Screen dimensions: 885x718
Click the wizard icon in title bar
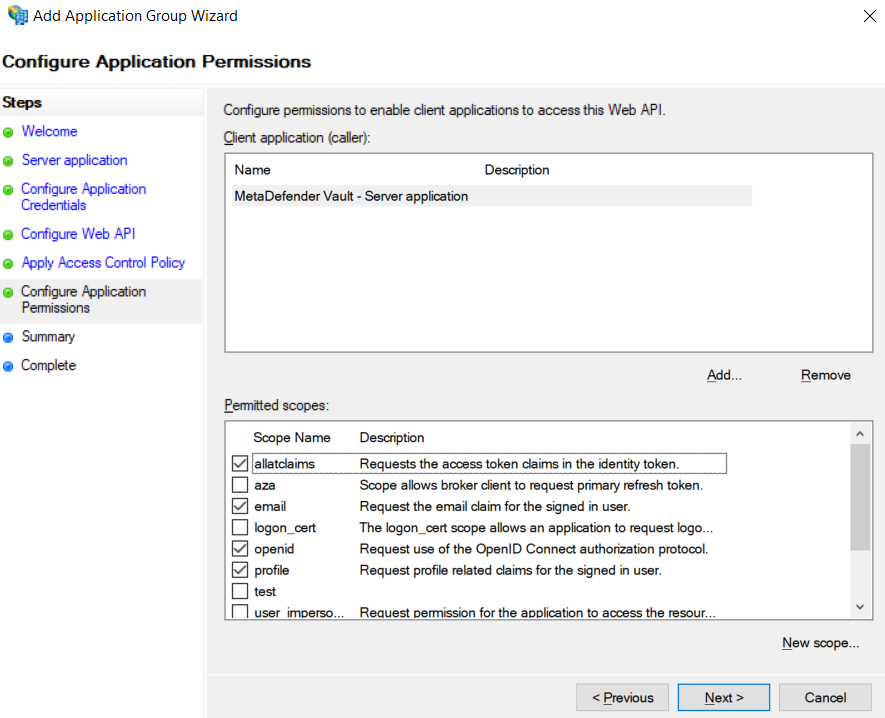[x=17, y=15]
